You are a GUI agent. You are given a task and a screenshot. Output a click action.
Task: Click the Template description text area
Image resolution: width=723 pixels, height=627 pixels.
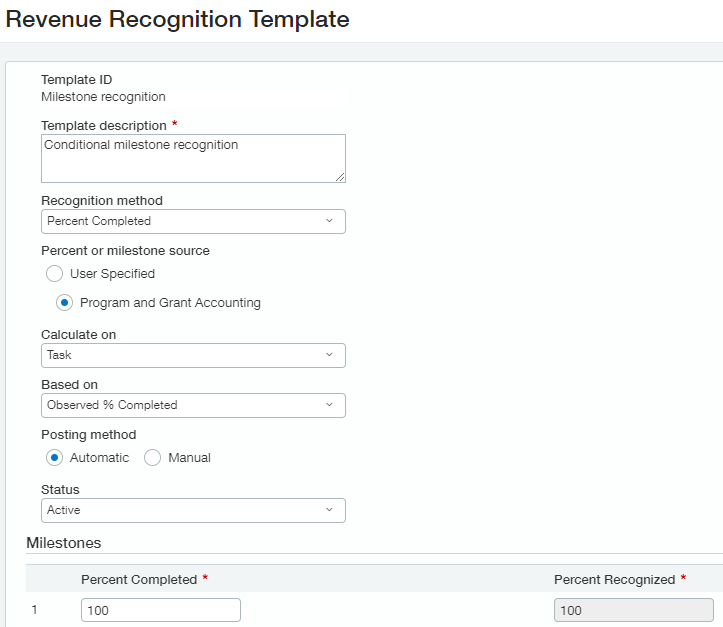193,158
